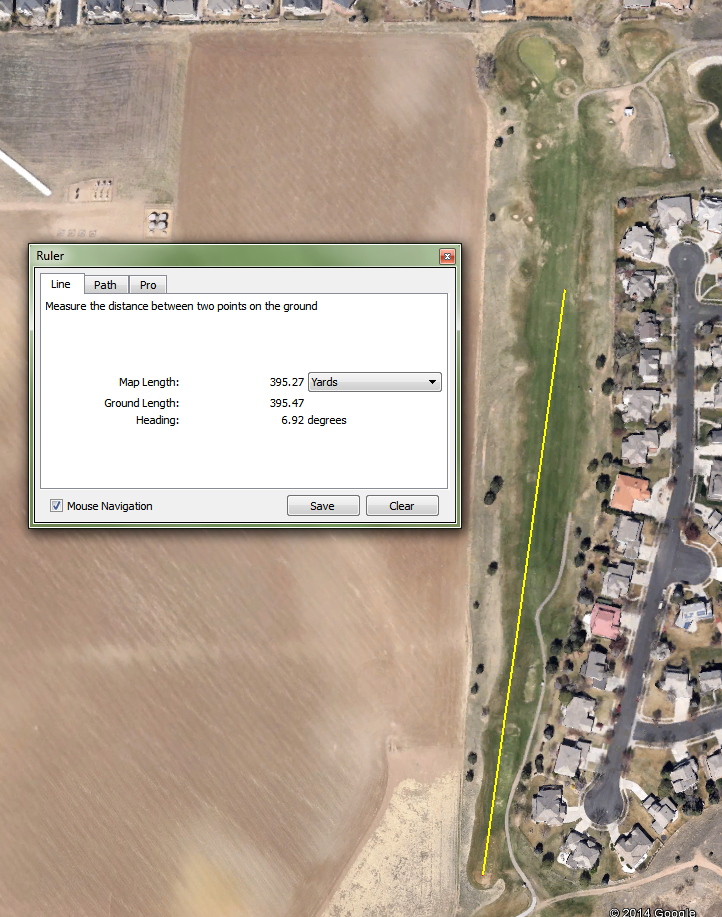
Task: Click the Map Length label
Action: coord(148,382)
